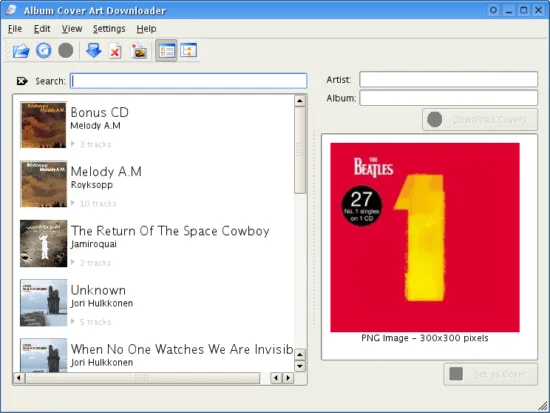Open the File menu

point(15,29)
